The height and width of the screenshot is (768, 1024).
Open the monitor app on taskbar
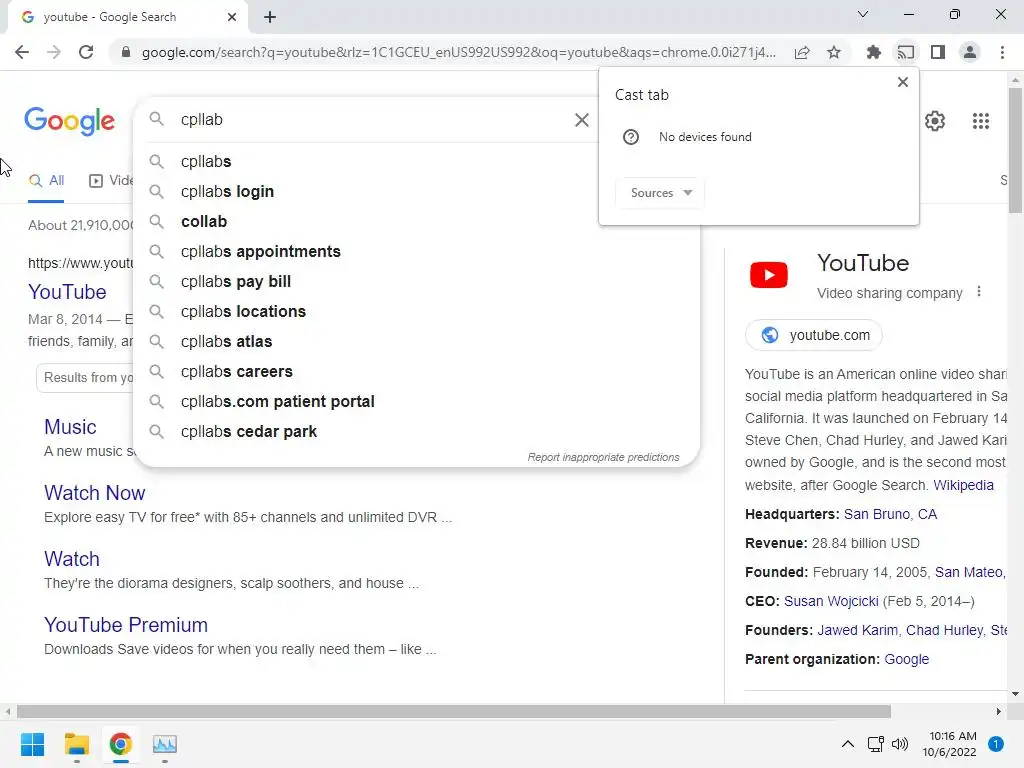pos(165,744)
